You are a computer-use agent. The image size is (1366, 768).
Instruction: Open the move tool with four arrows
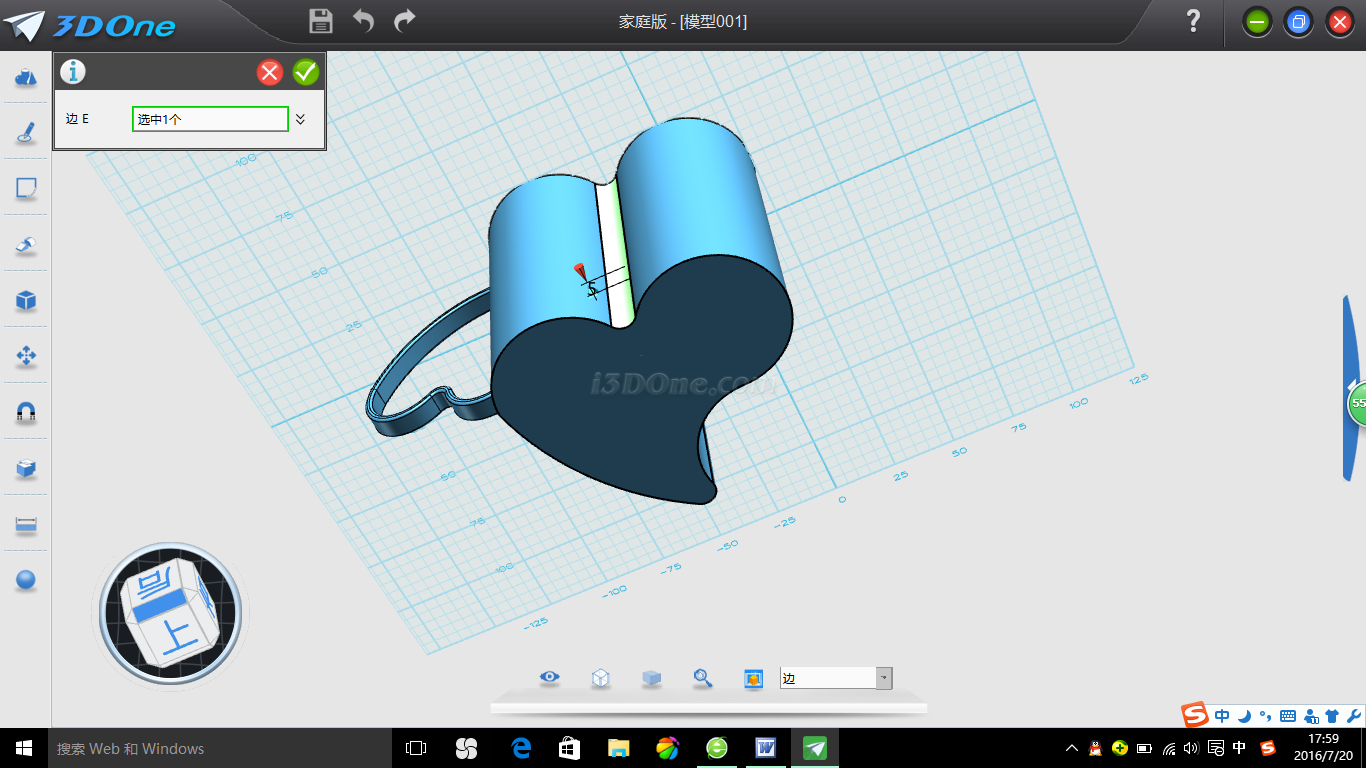(26, 356)
